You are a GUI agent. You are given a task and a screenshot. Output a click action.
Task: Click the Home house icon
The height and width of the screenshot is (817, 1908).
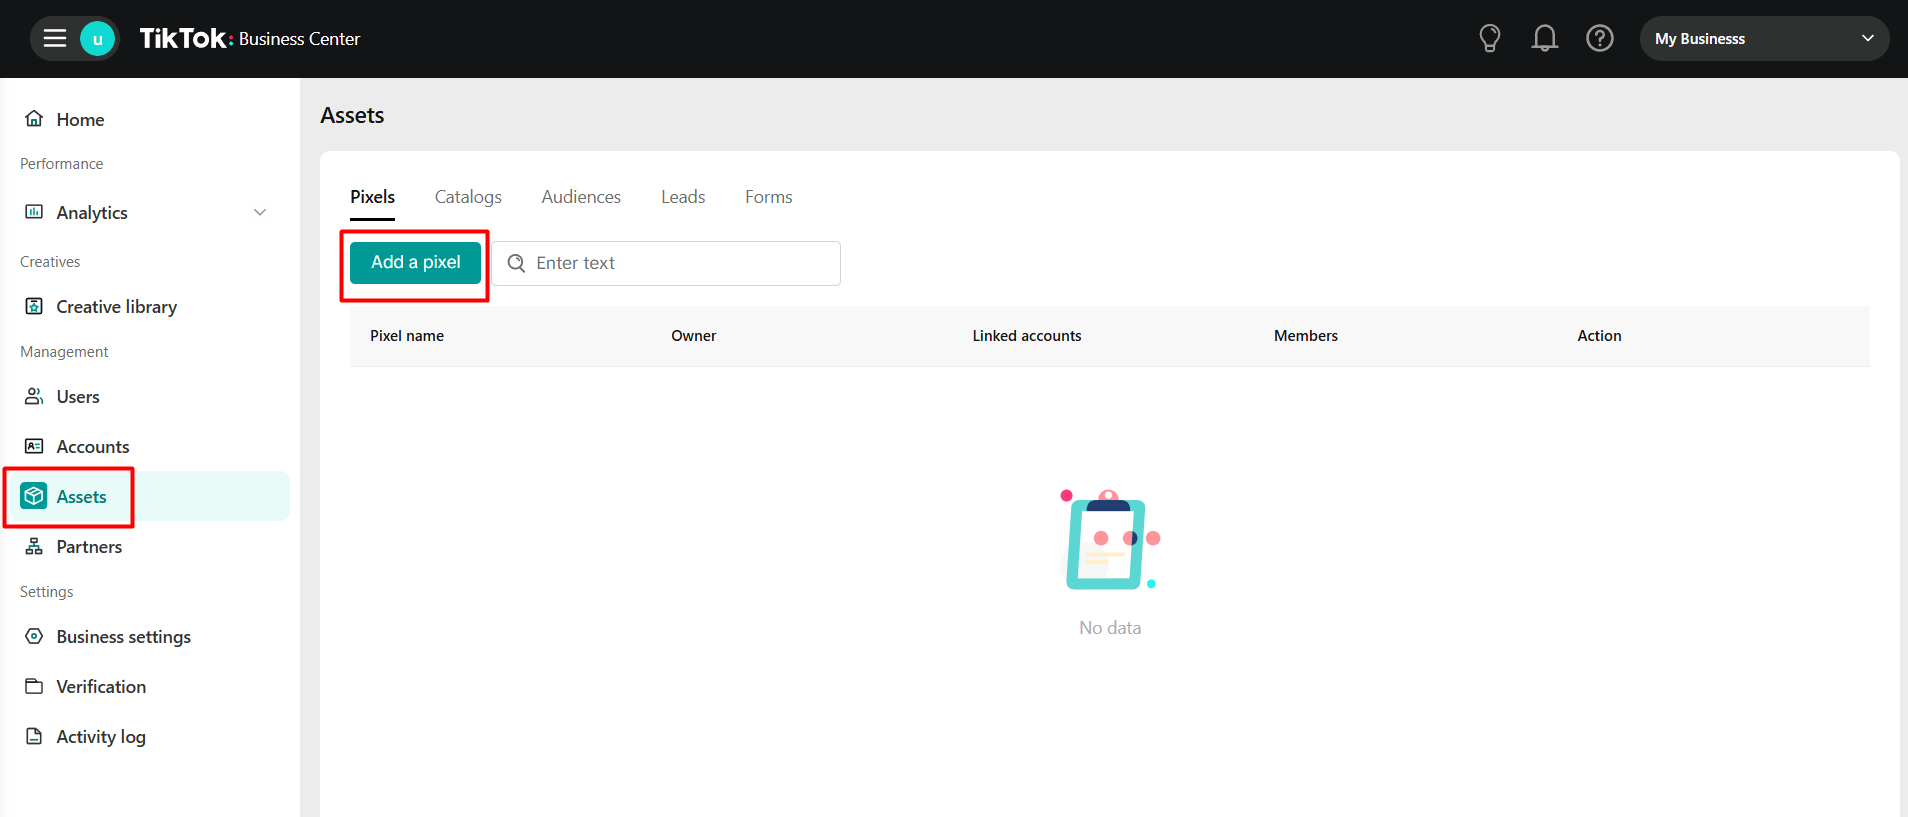pos(34,119)
